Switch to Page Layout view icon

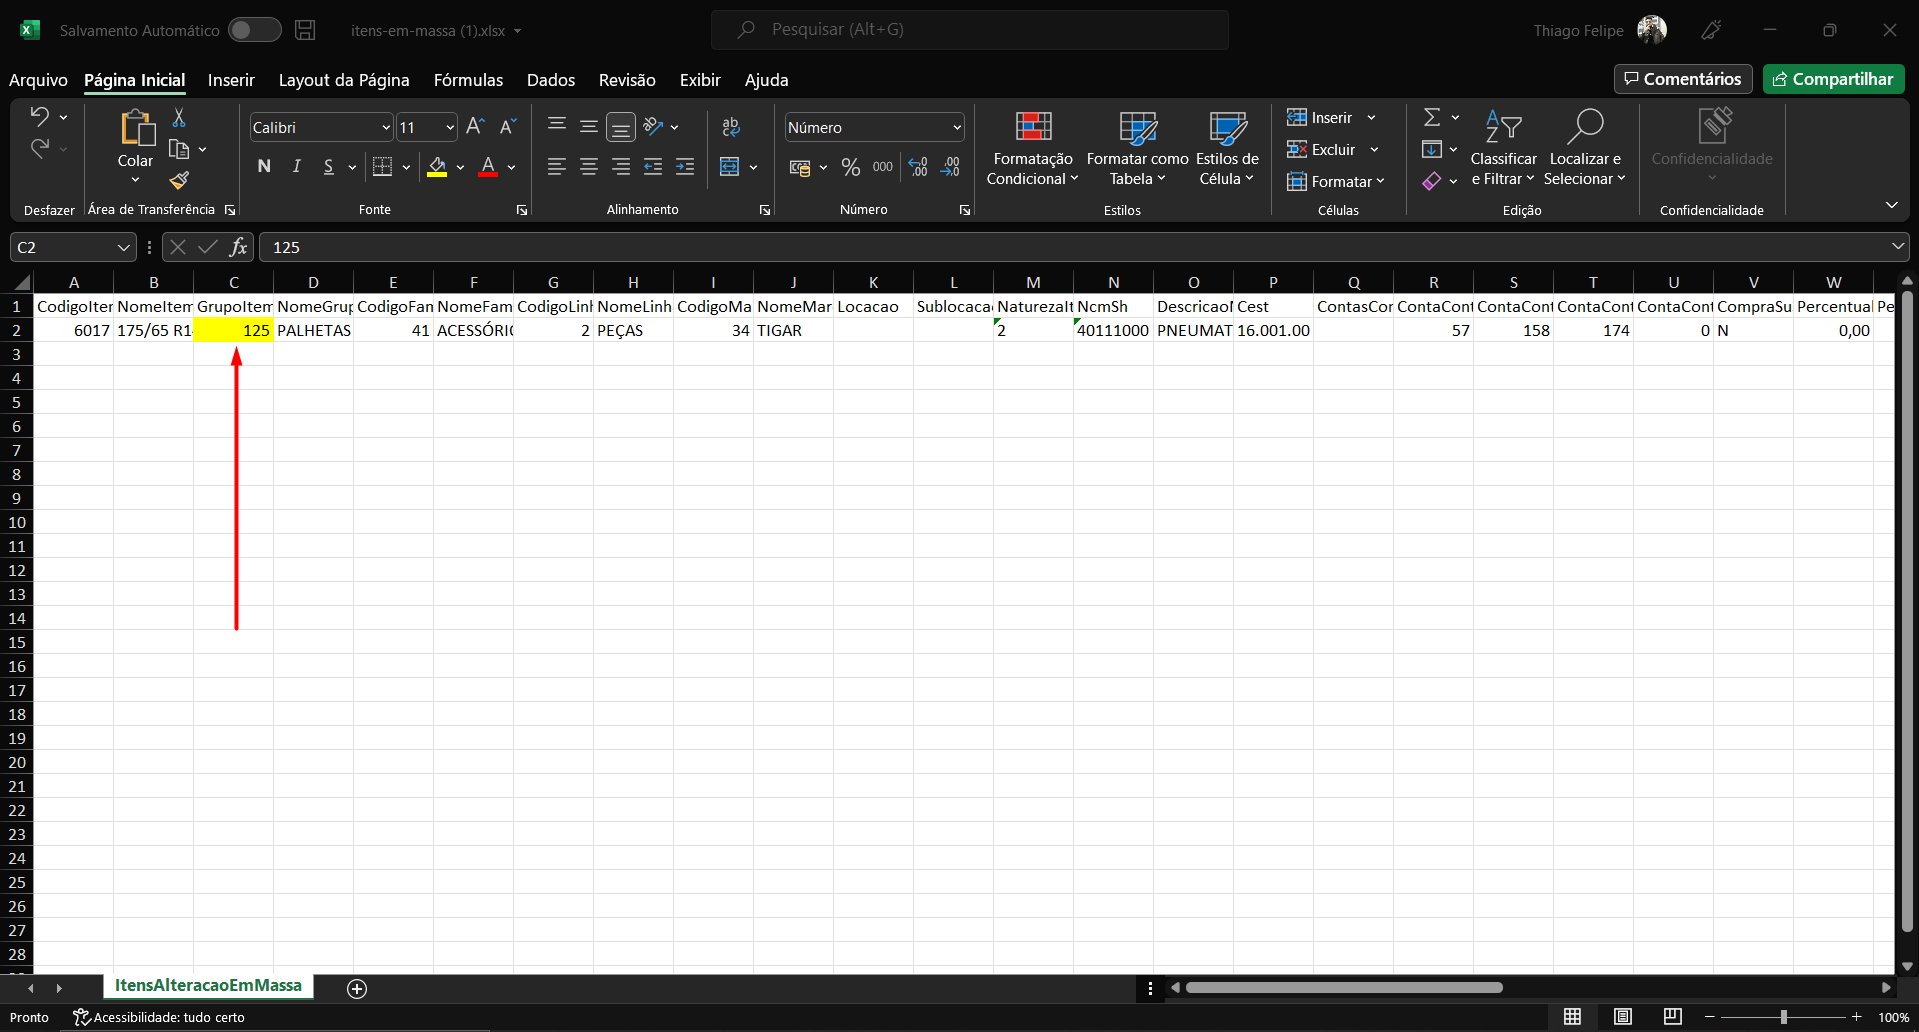[x=1623, y=1016]
